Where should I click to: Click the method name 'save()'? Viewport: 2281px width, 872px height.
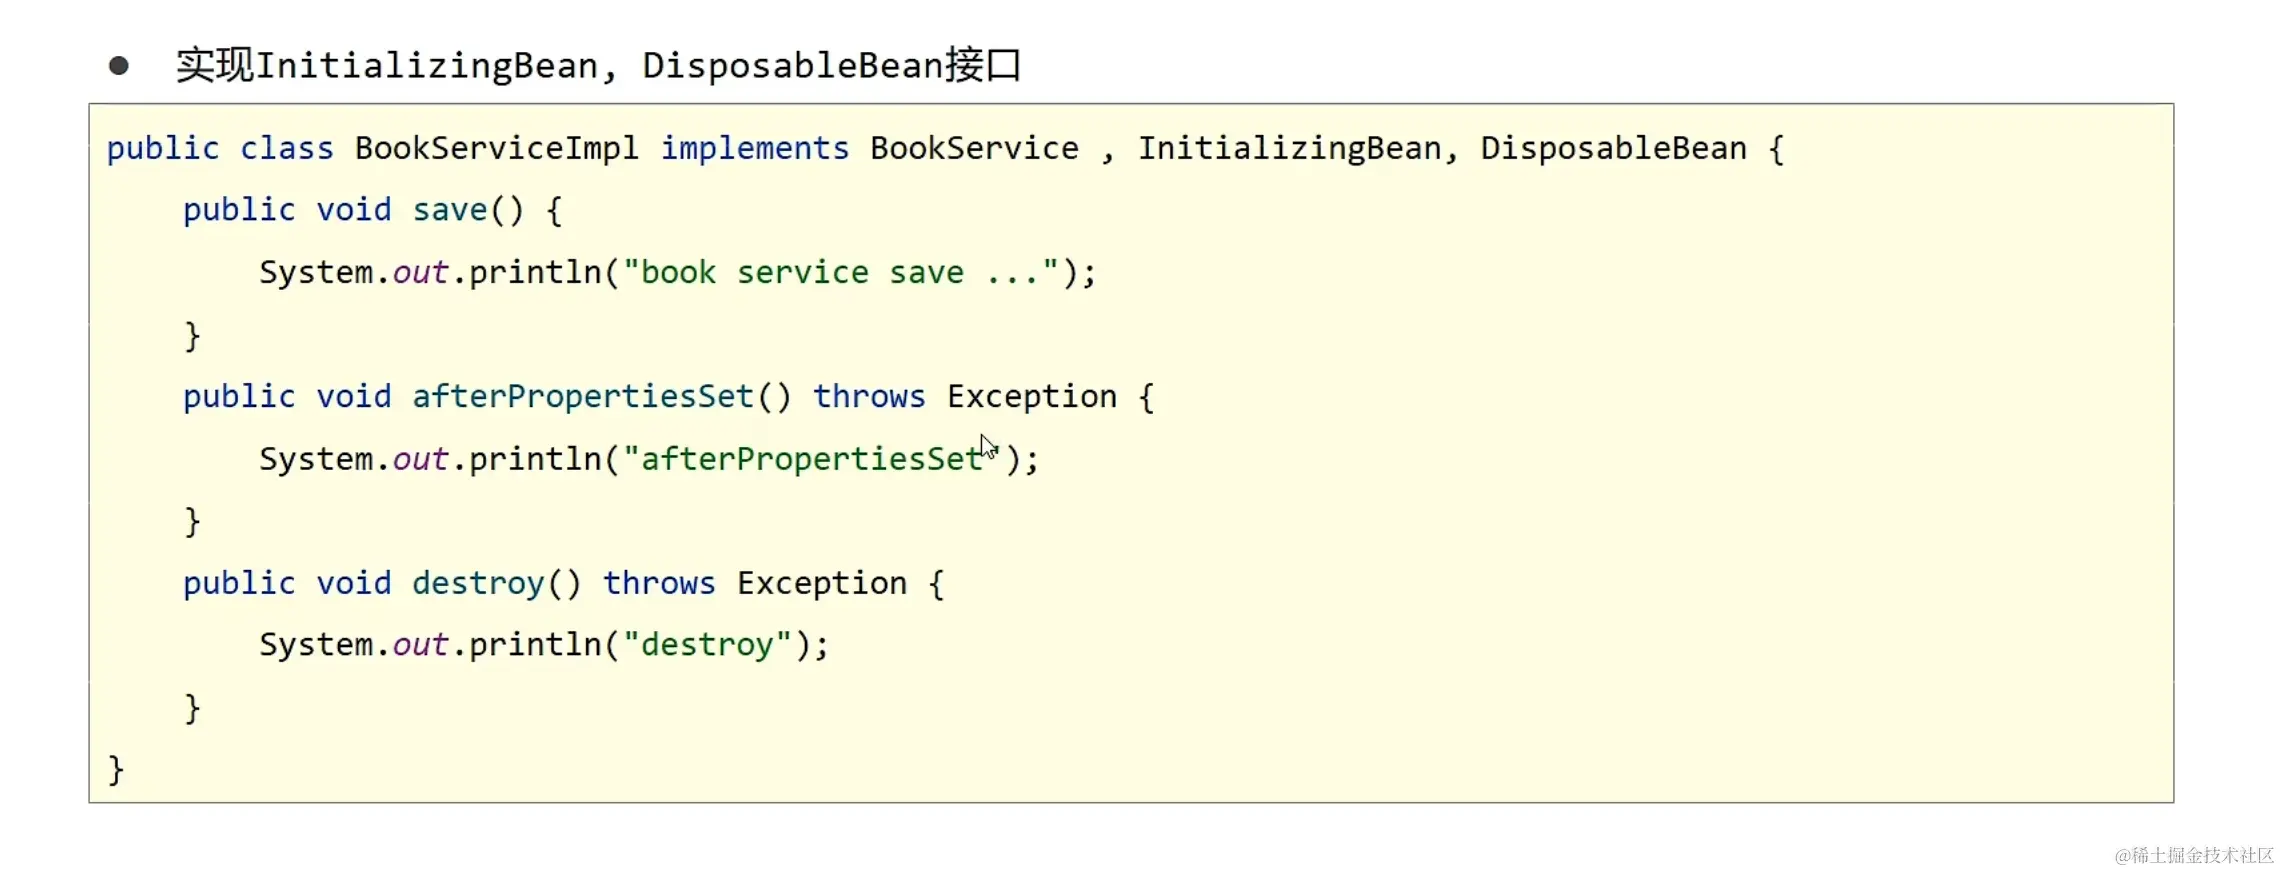click(468, 211)
